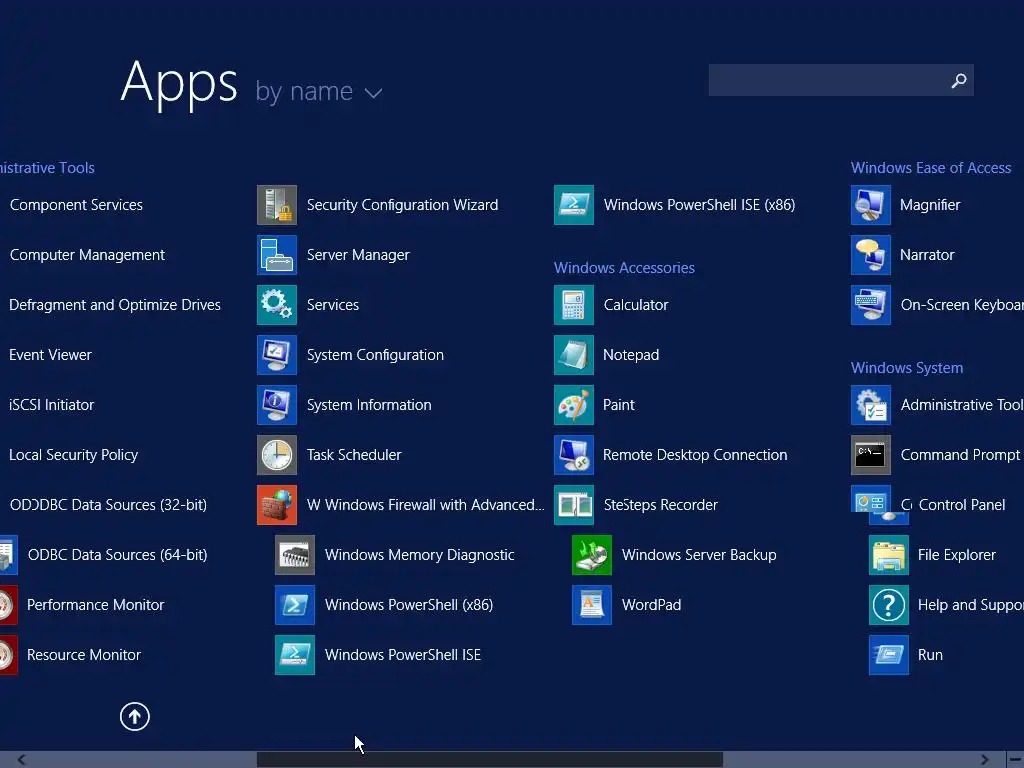The height and width of the screenshot is (768, 1024).
Task: Launch Task Scheduler clock icon
Action: tap(277, 455)
